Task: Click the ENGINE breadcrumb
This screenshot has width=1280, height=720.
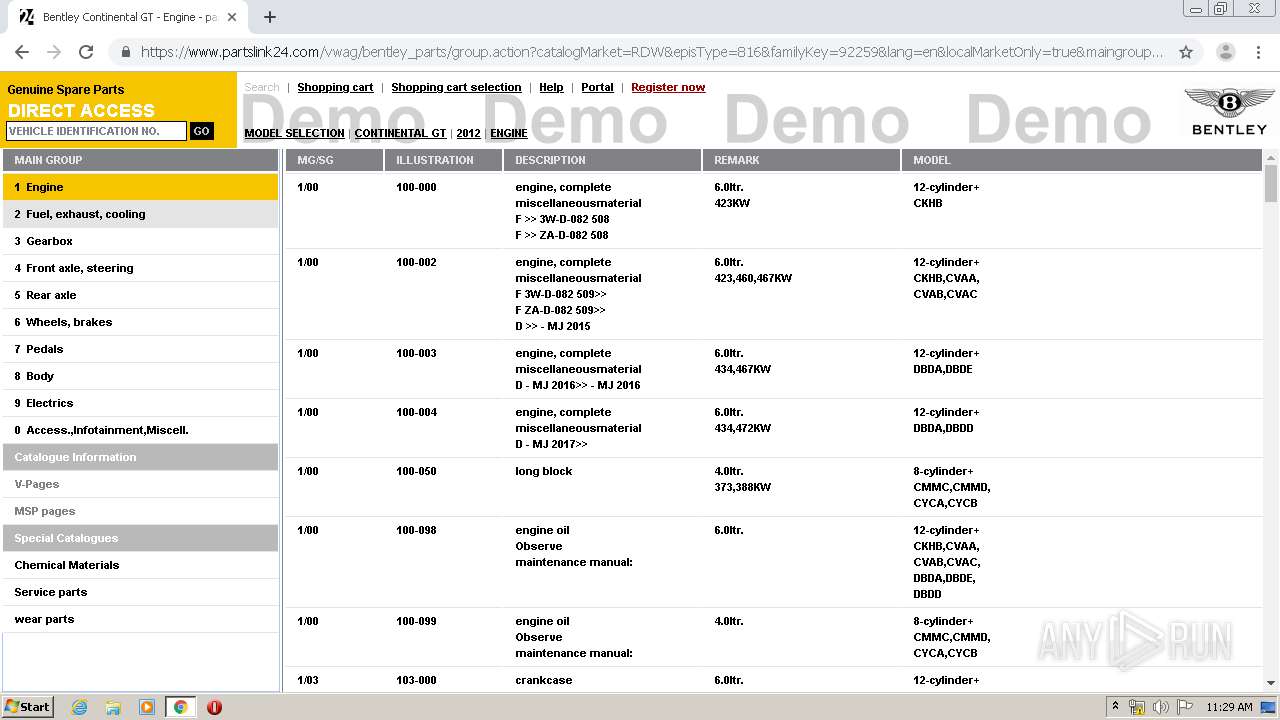Action: click(509, 133)
